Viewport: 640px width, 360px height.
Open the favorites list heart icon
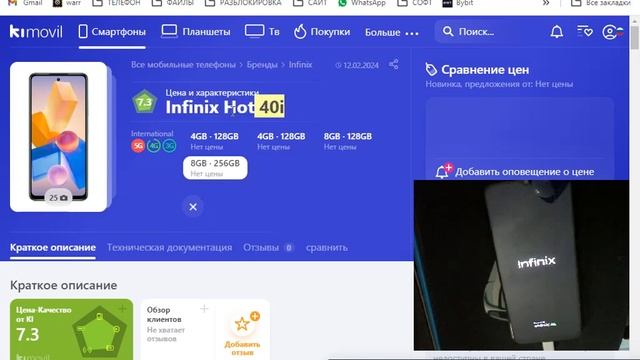coord(584,31)
